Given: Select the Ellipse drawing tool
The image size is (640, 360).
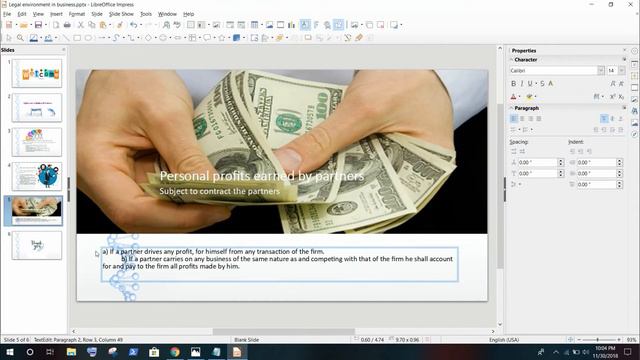Looking at the screenshot, I should click(88, 38).
